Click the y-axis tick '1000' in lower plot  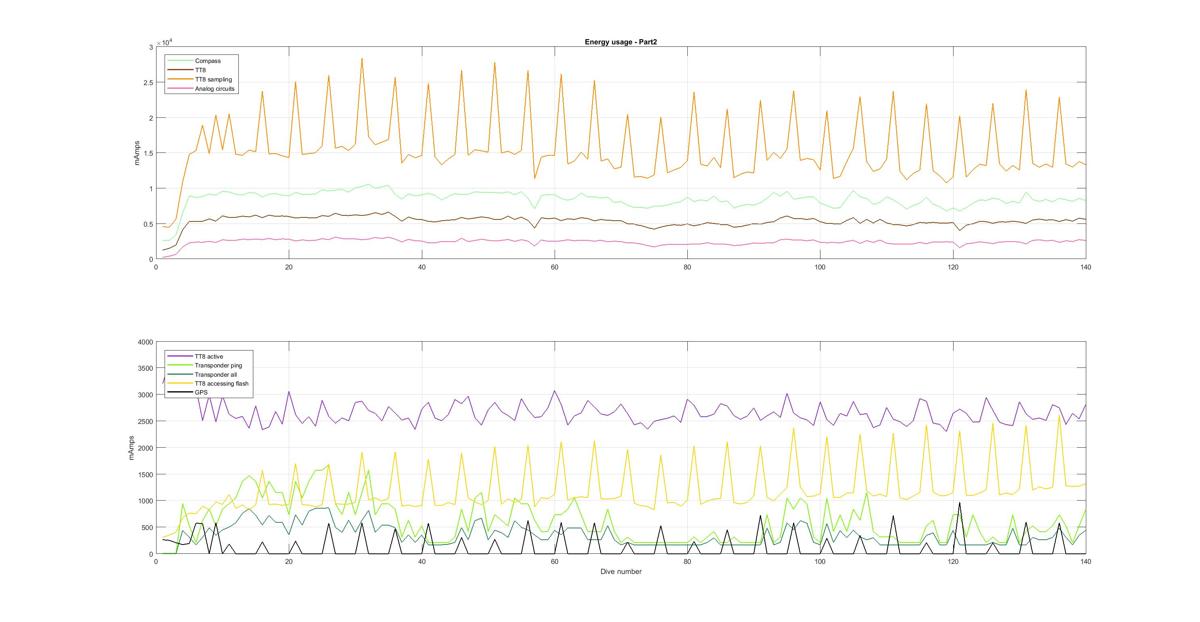pyautogui.click(x=145, y=501)
